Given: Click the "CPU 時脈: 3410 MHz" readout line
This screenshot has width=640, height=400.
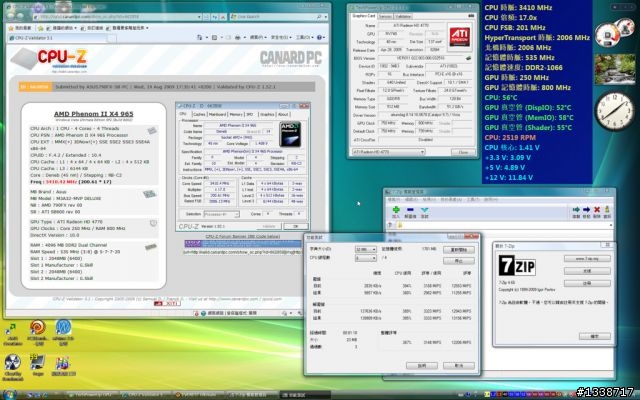Looking at the screenshot, I should 518,7.
